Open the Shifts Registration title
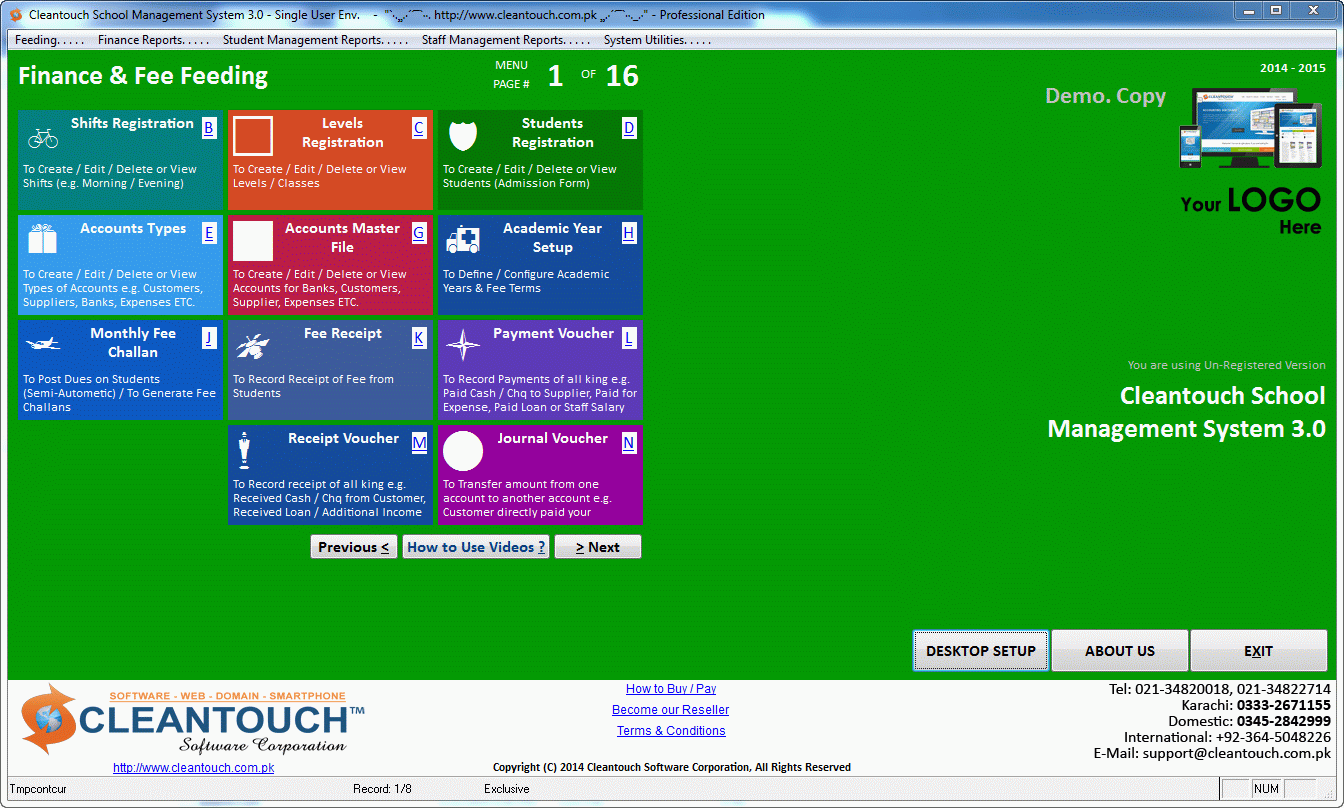Image resolution: width=1344 pixels, height=808 pixels. (x=132, y=124)
